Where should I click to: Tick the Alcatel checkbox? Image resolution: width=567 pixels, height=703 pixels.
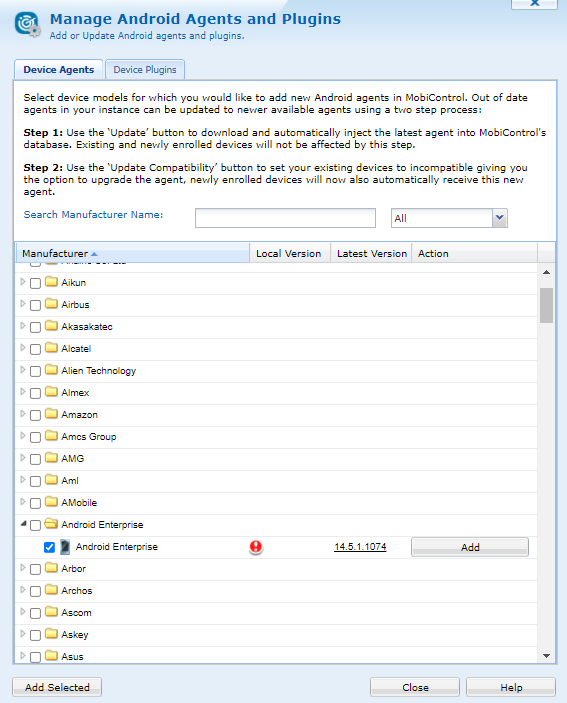[35, 349]
